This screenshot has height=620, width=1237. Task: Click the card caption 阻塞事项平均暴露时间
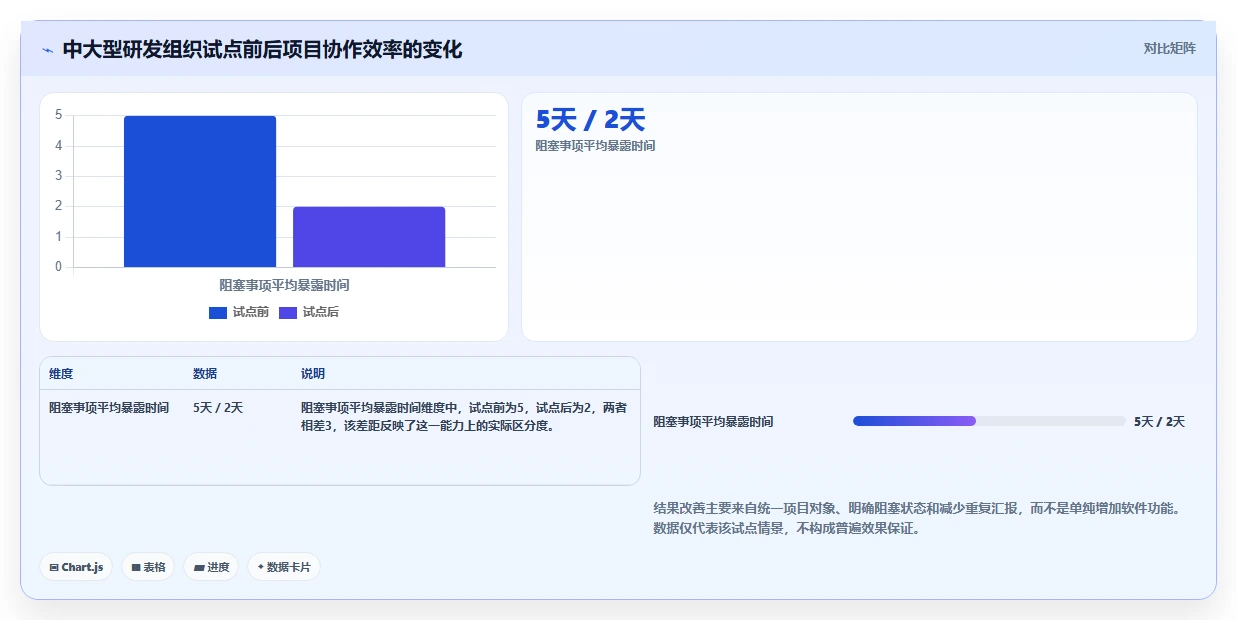pos(595,146)
